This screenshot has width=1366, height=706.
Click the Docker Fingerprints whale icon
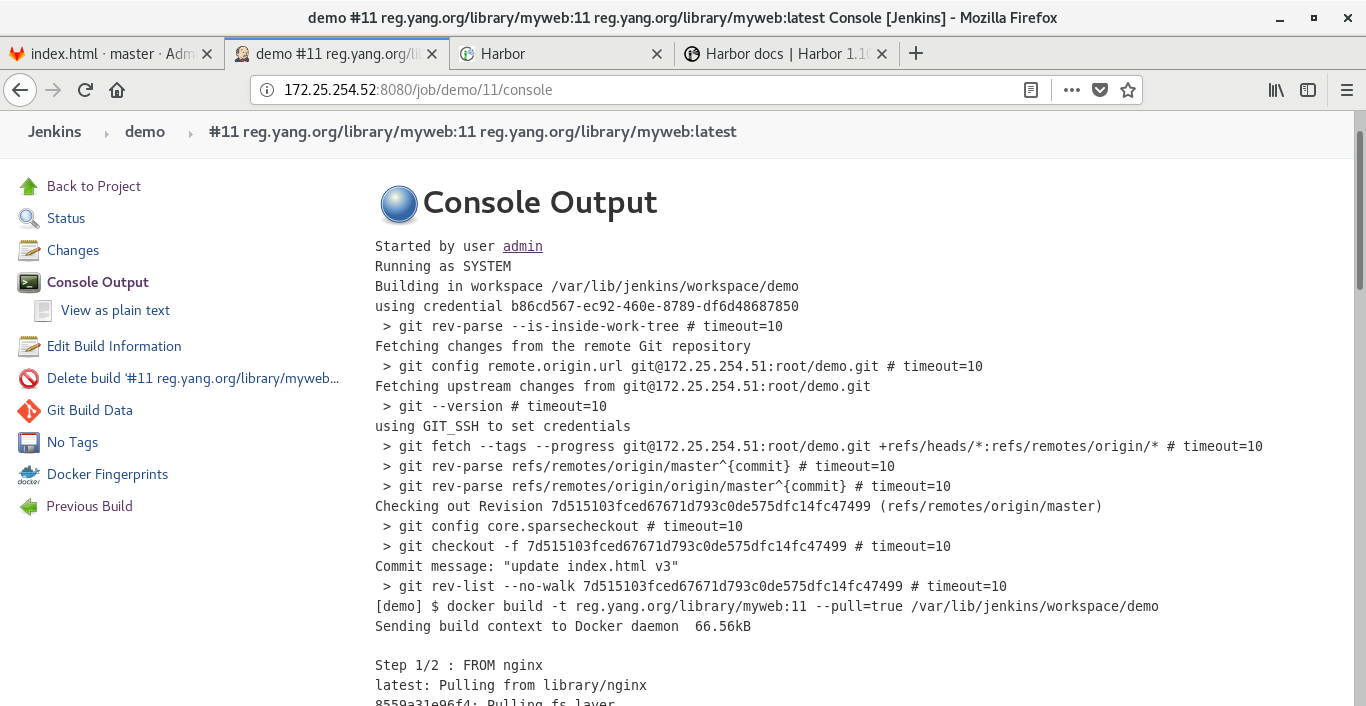[28, 475]
